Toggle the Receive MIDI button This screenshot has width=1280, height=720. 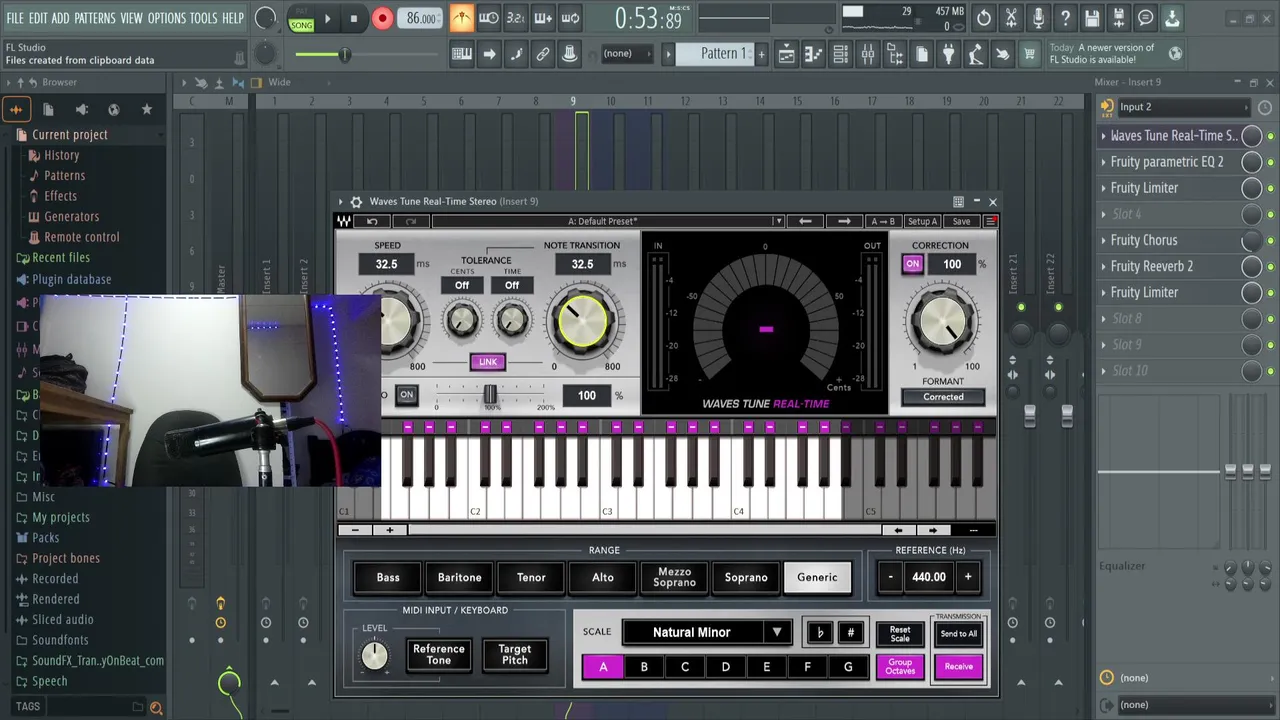(958, 667)
